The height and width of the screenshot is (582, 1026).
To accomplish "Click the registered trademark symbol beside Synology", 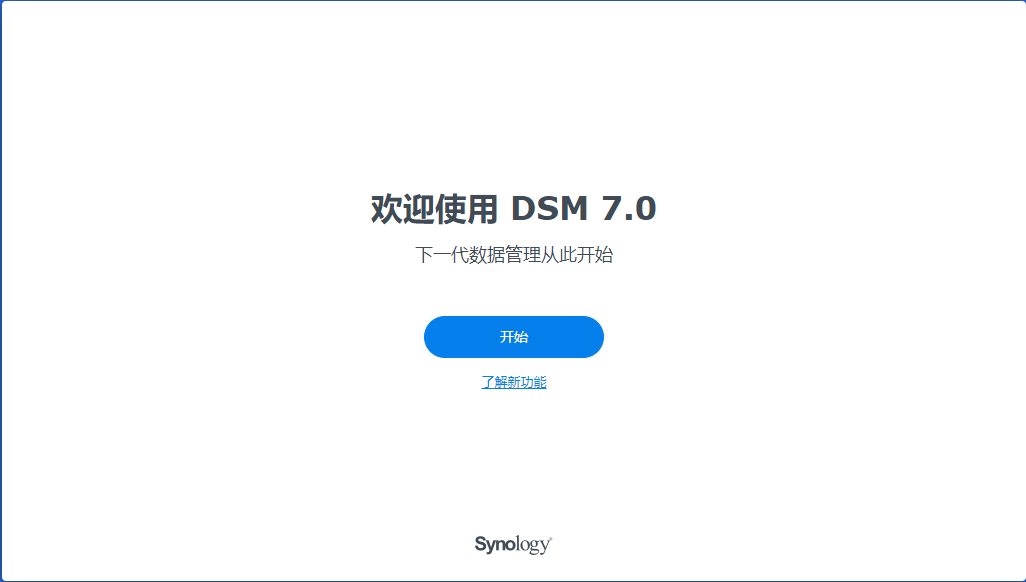I will click(x=550, y=539).
